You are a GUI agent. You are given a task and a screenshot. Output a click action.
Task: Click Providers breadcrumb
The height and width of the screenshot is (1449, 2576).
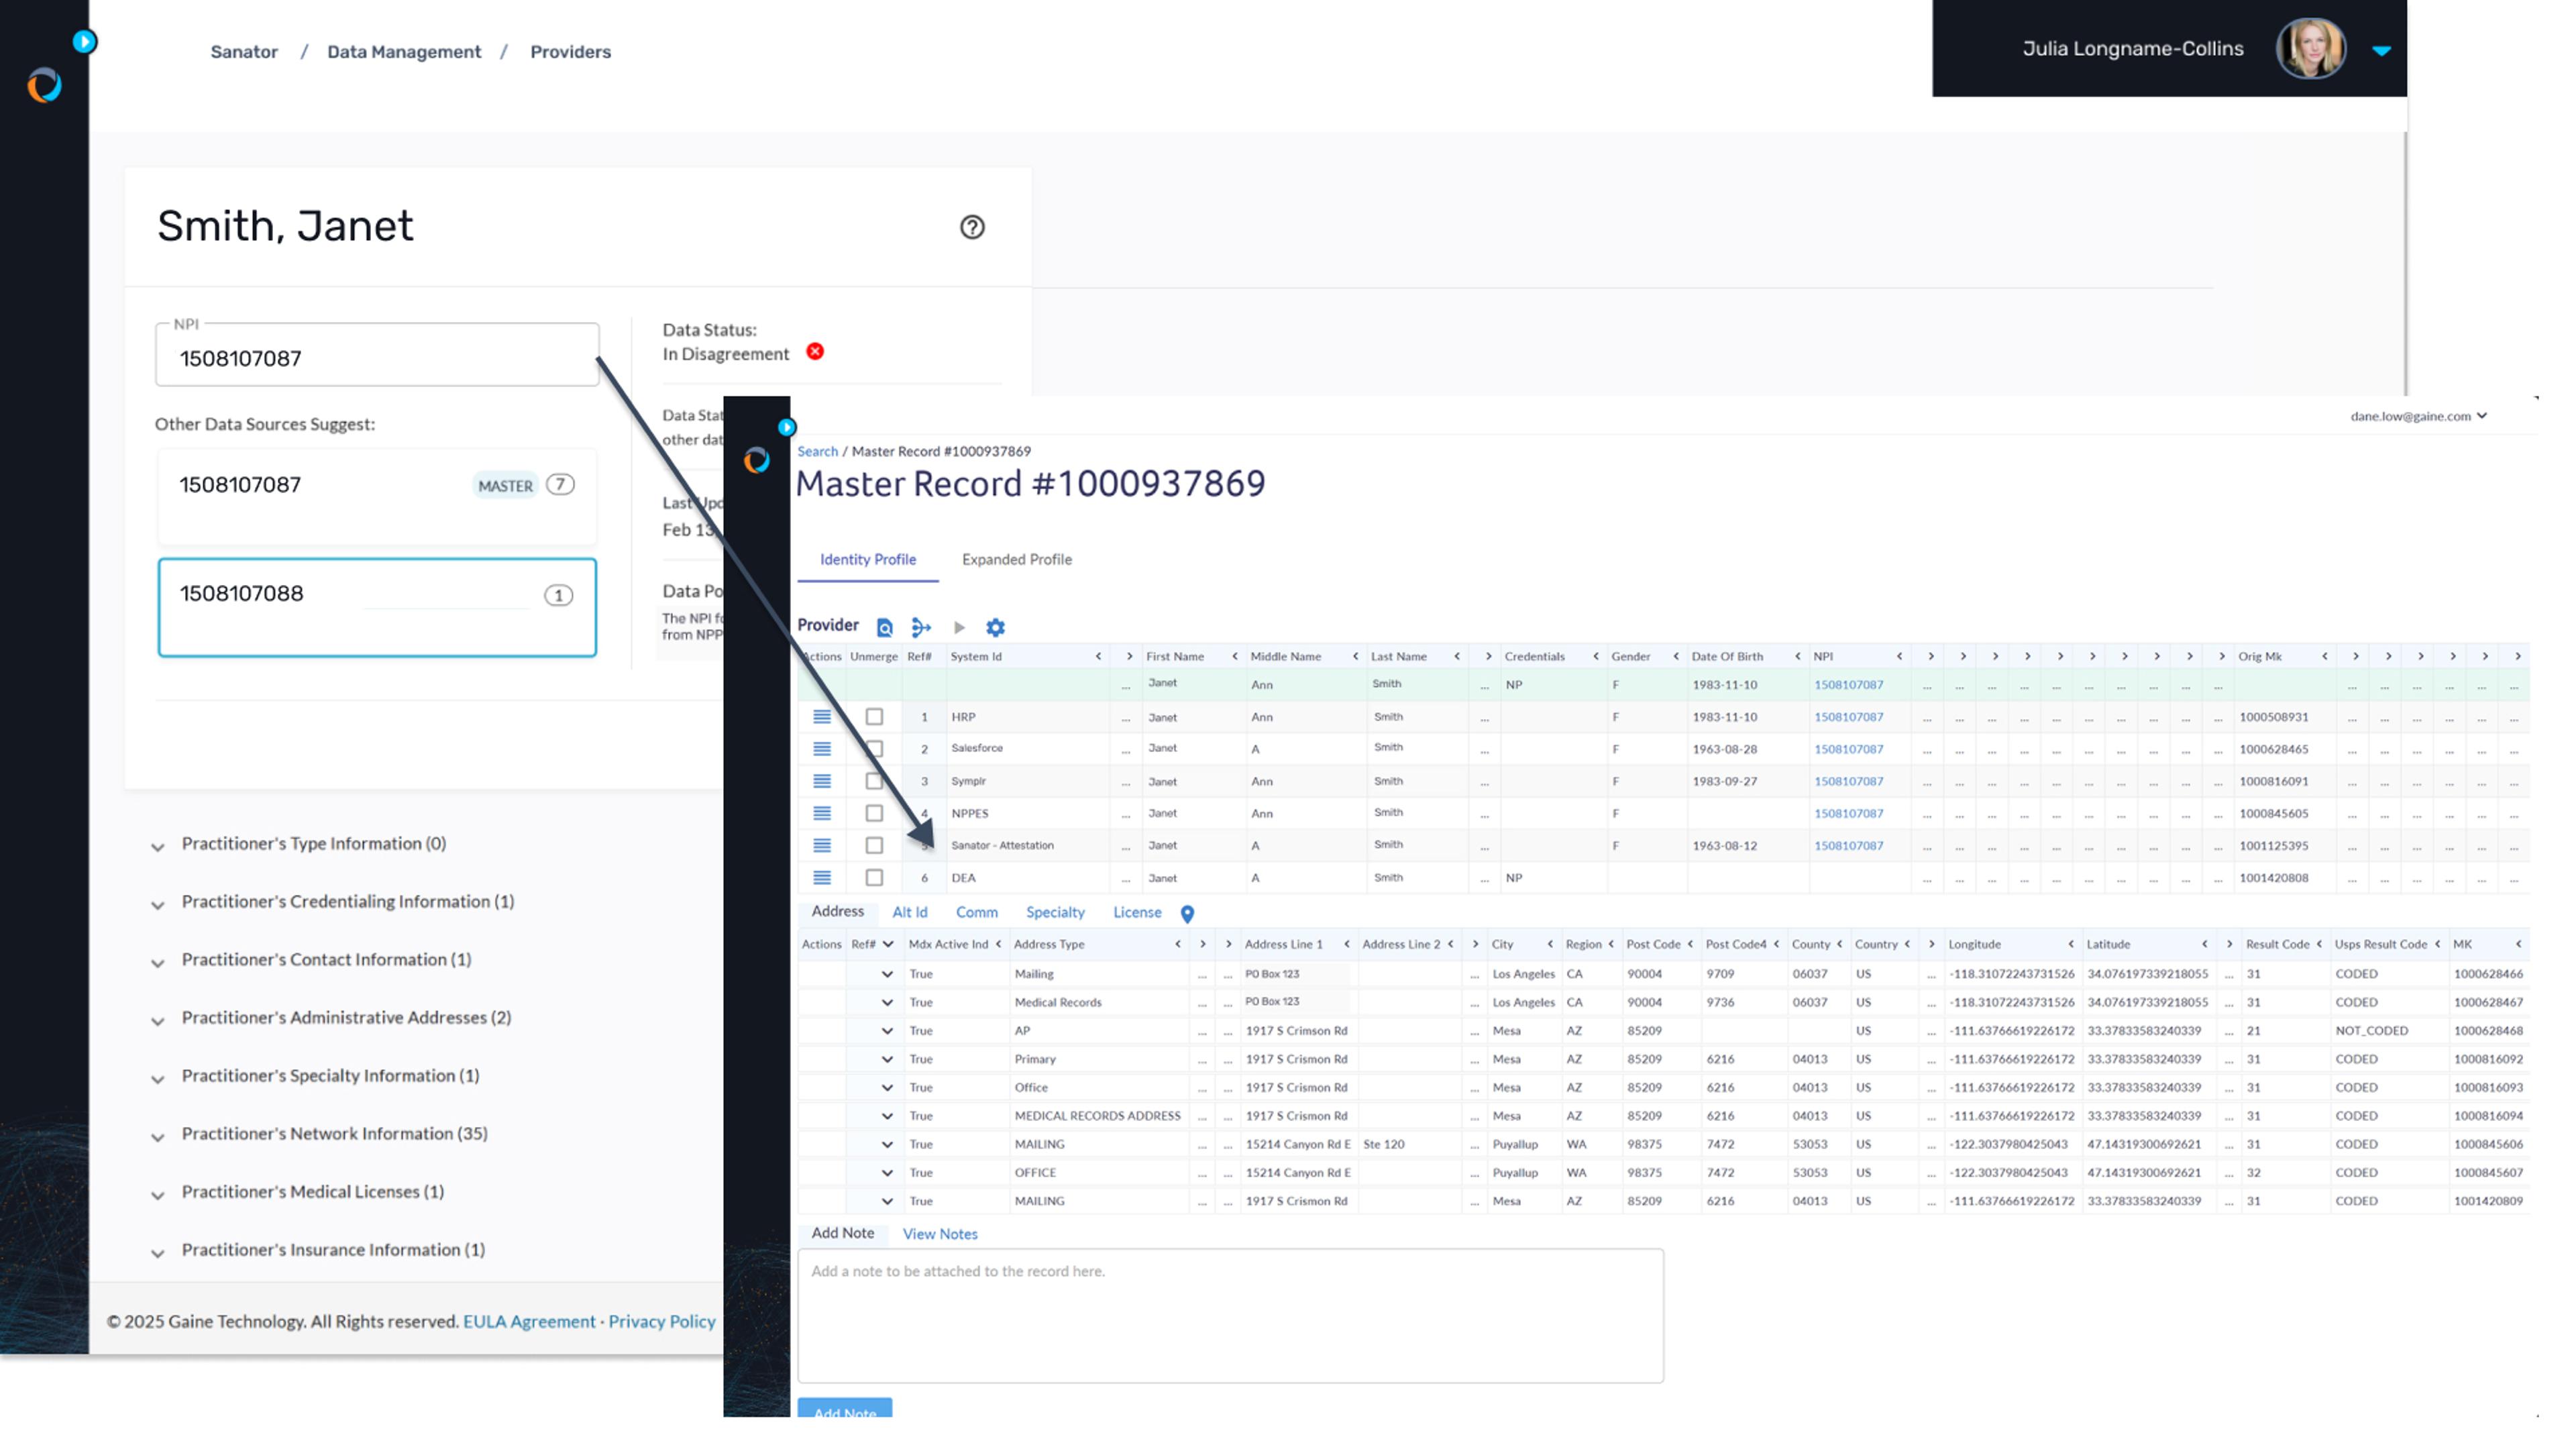tap(570, 51)
